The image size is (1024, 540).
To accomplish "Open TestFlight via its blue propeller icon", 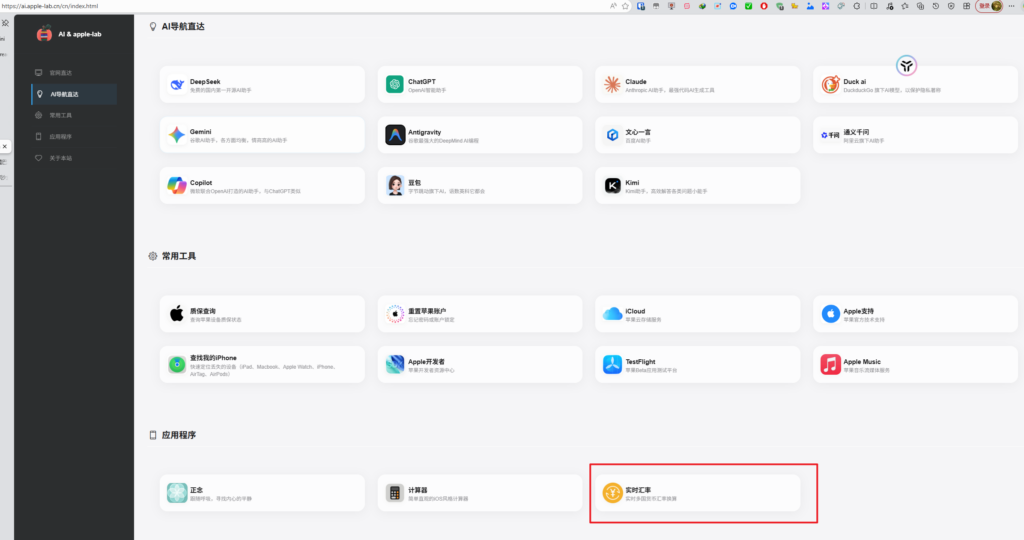I will 612,364.
